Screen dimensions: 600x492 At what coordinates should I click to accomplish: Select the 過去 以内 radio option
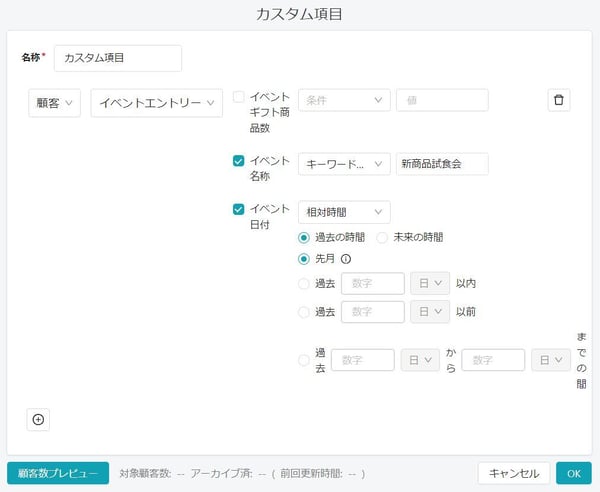[304, 284]
